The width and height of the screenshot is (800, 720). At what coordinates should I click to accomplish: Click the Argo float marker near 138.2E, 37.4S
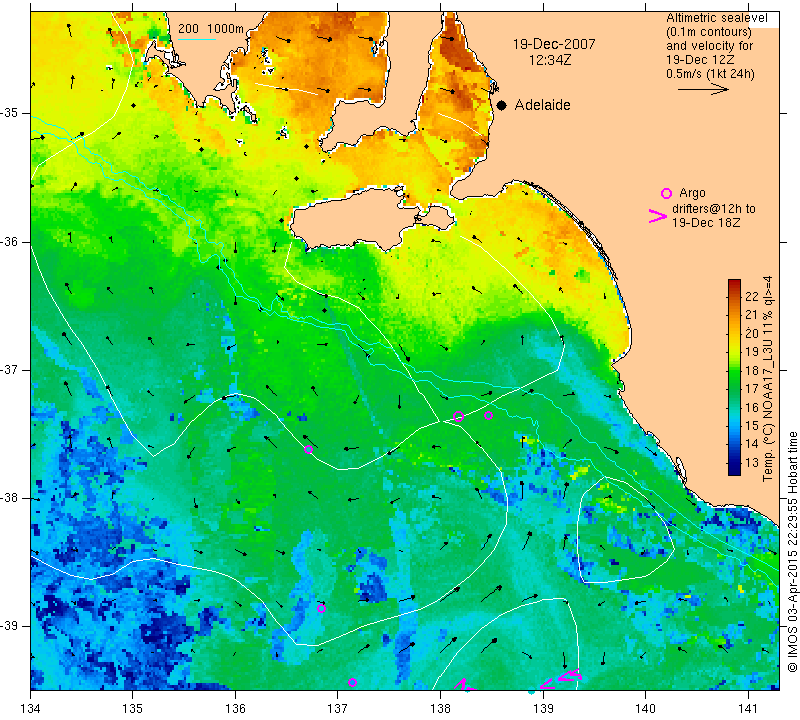tap(458, 416)
